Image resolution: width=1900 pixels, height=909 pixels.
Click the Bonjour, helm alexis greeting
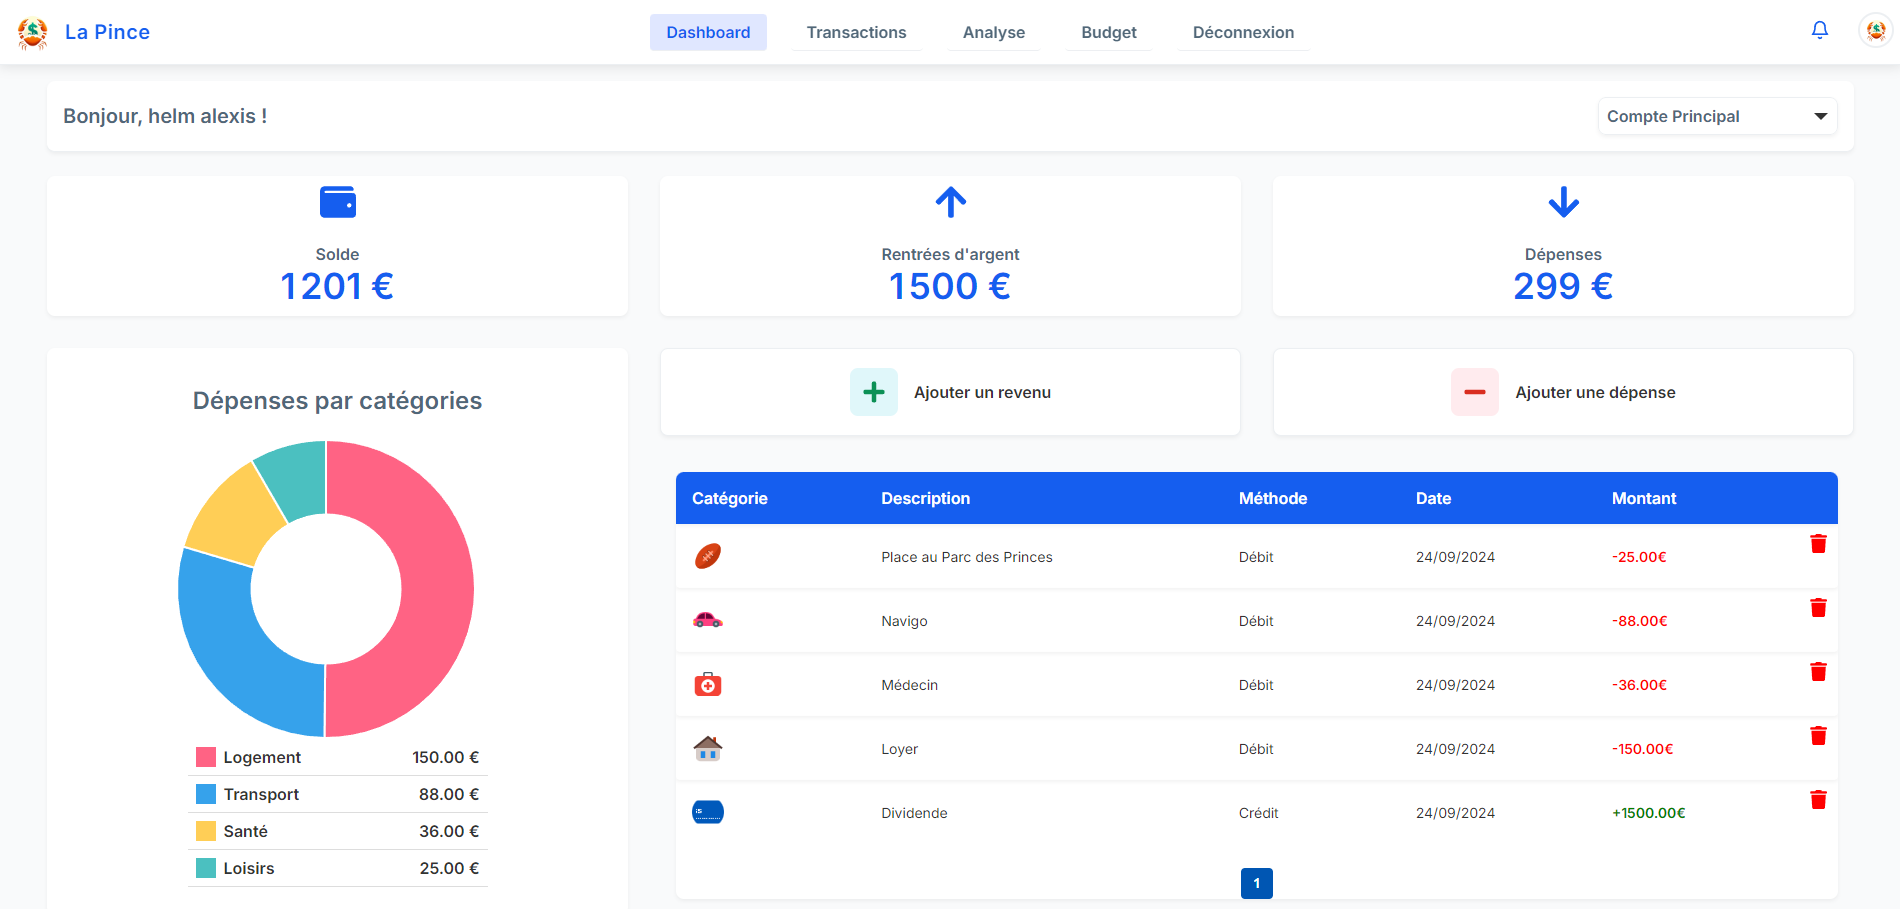point(165,116)
